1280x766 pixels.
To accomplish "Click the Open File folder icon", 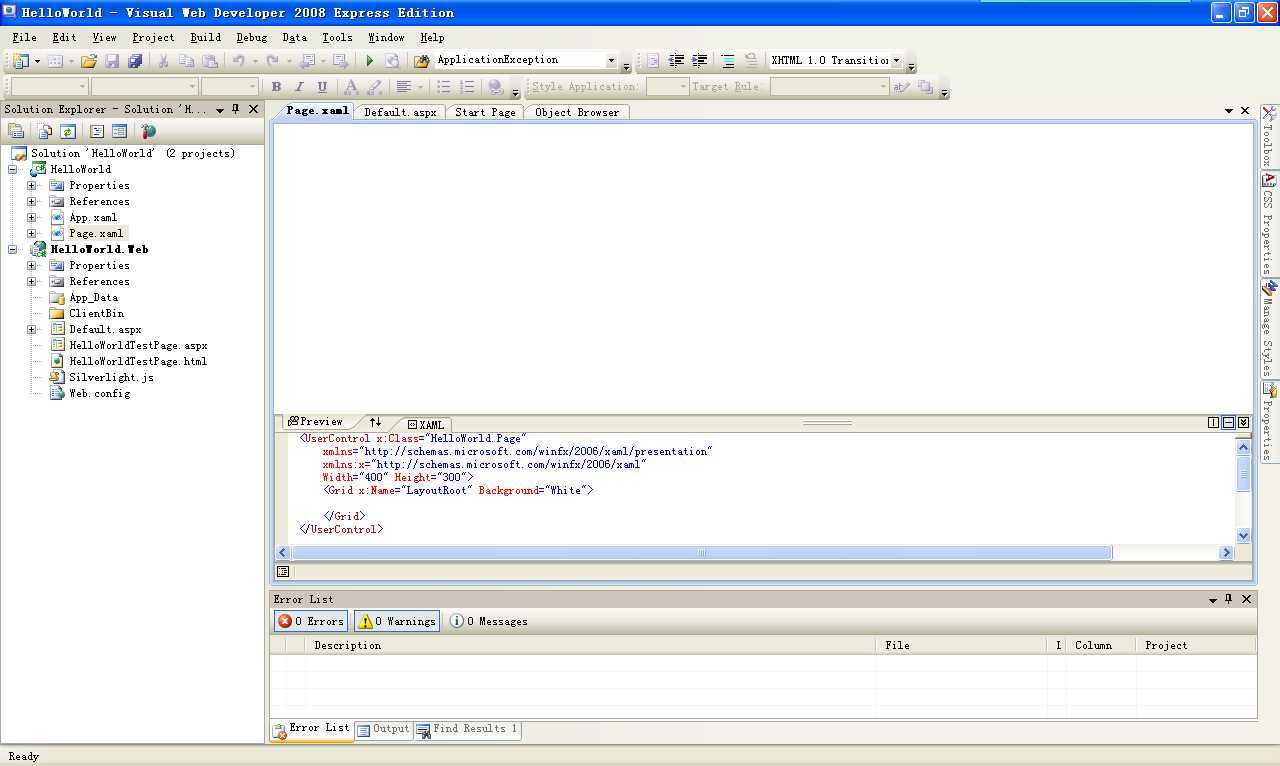I will [x=89, y=61].
